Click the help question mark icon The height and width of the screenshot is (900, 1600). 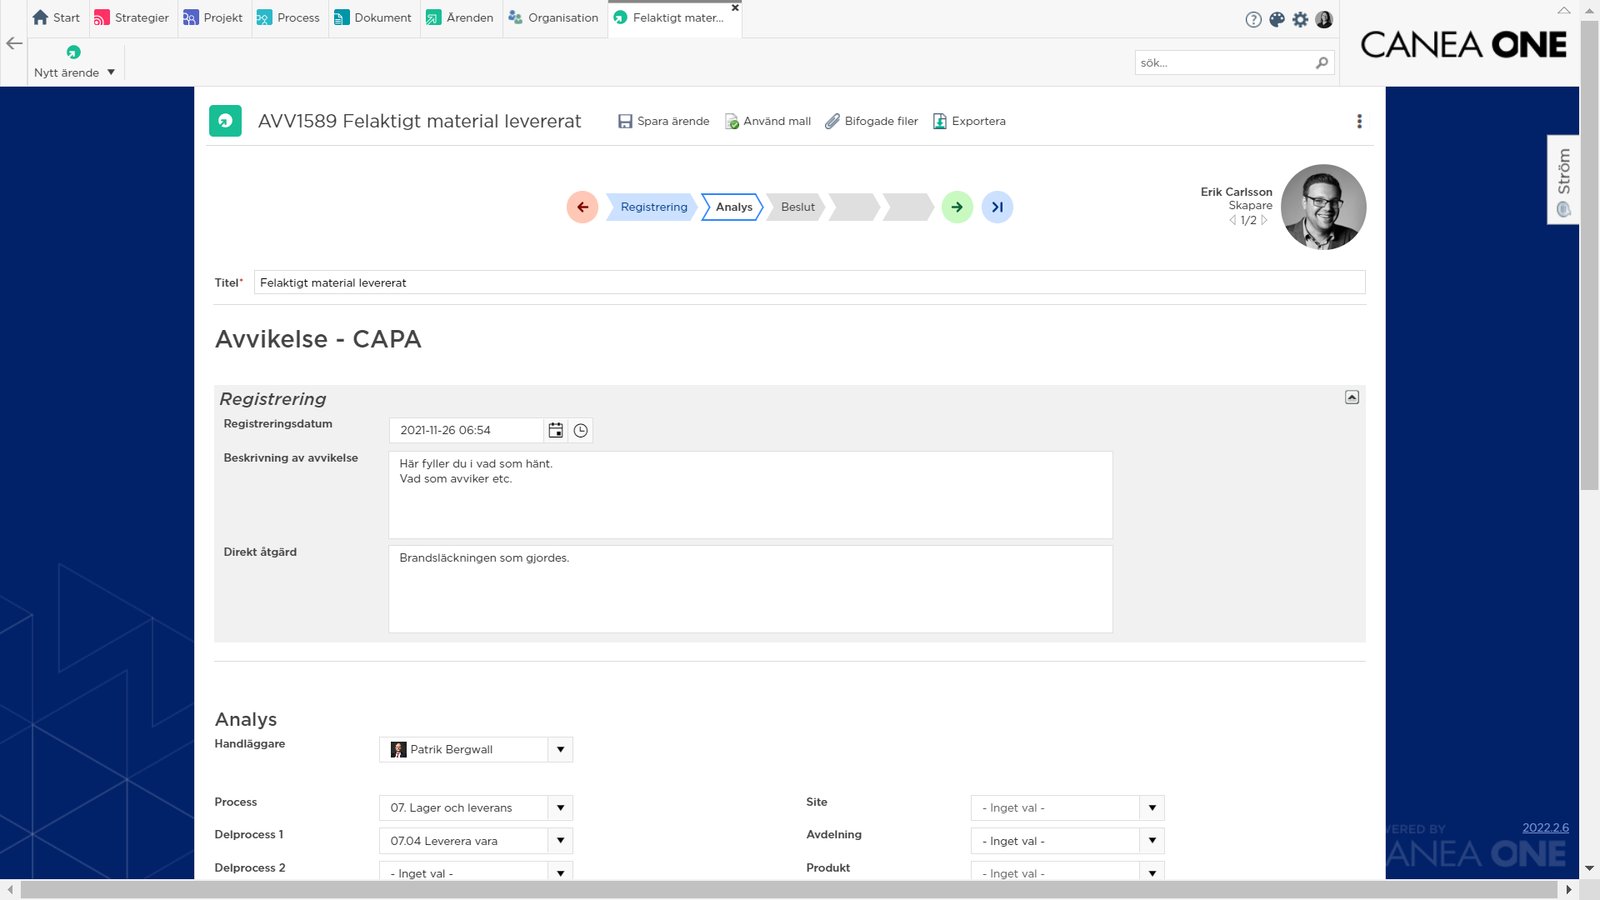tap(1253, 19)
